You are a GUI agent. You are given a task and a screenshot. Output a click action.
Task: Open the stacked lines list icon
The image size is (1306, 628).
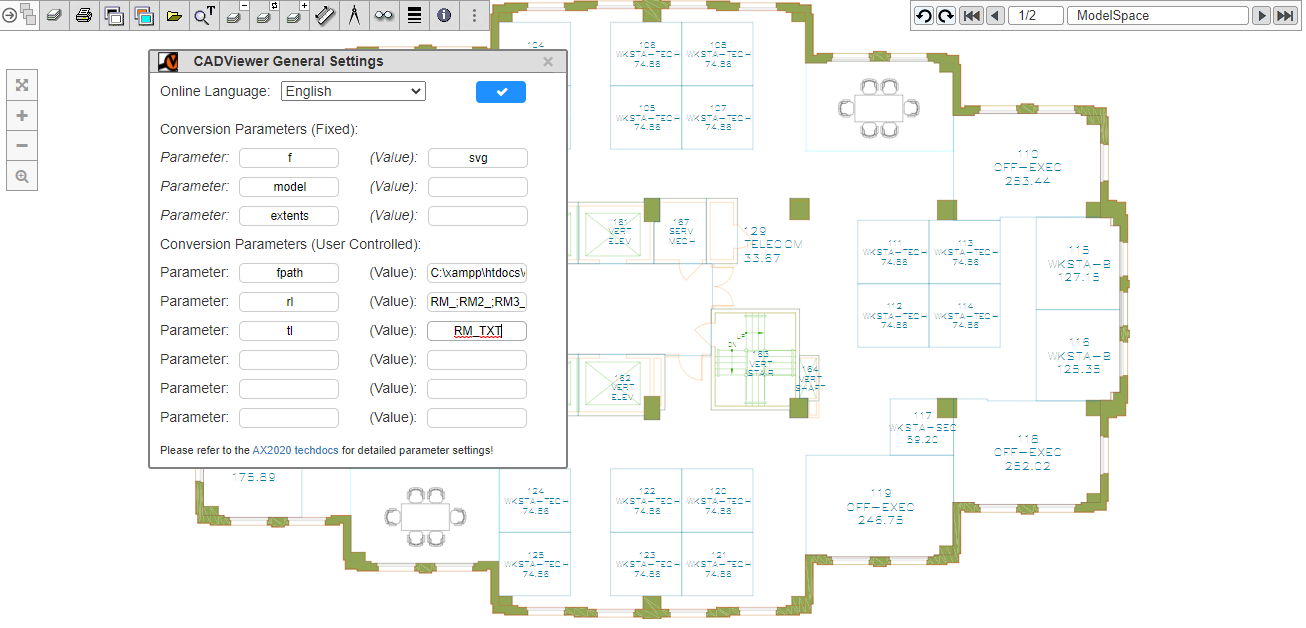tap(415, 15)
